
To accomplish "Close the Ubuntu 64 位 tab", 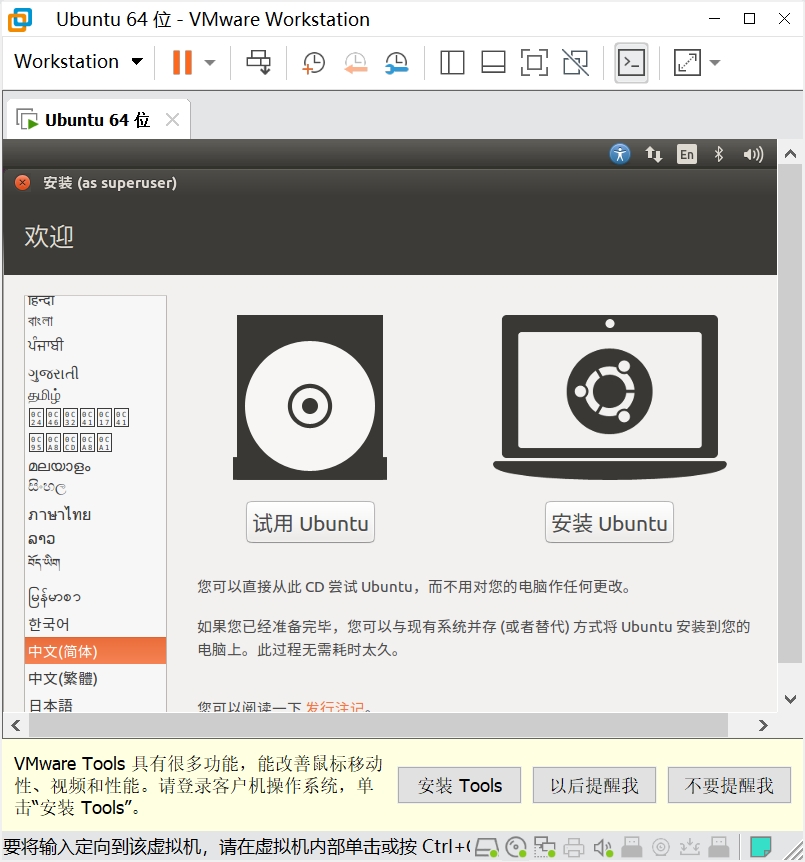I will click(x=173, y=119).
